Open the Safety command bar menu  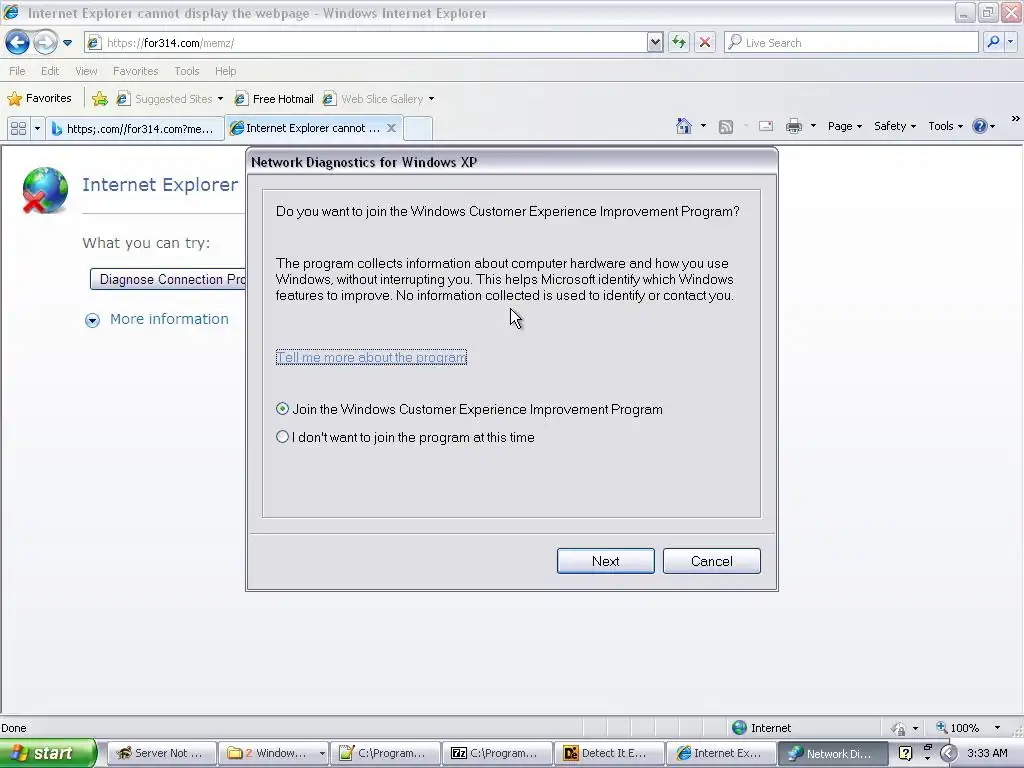click(895, 126)
